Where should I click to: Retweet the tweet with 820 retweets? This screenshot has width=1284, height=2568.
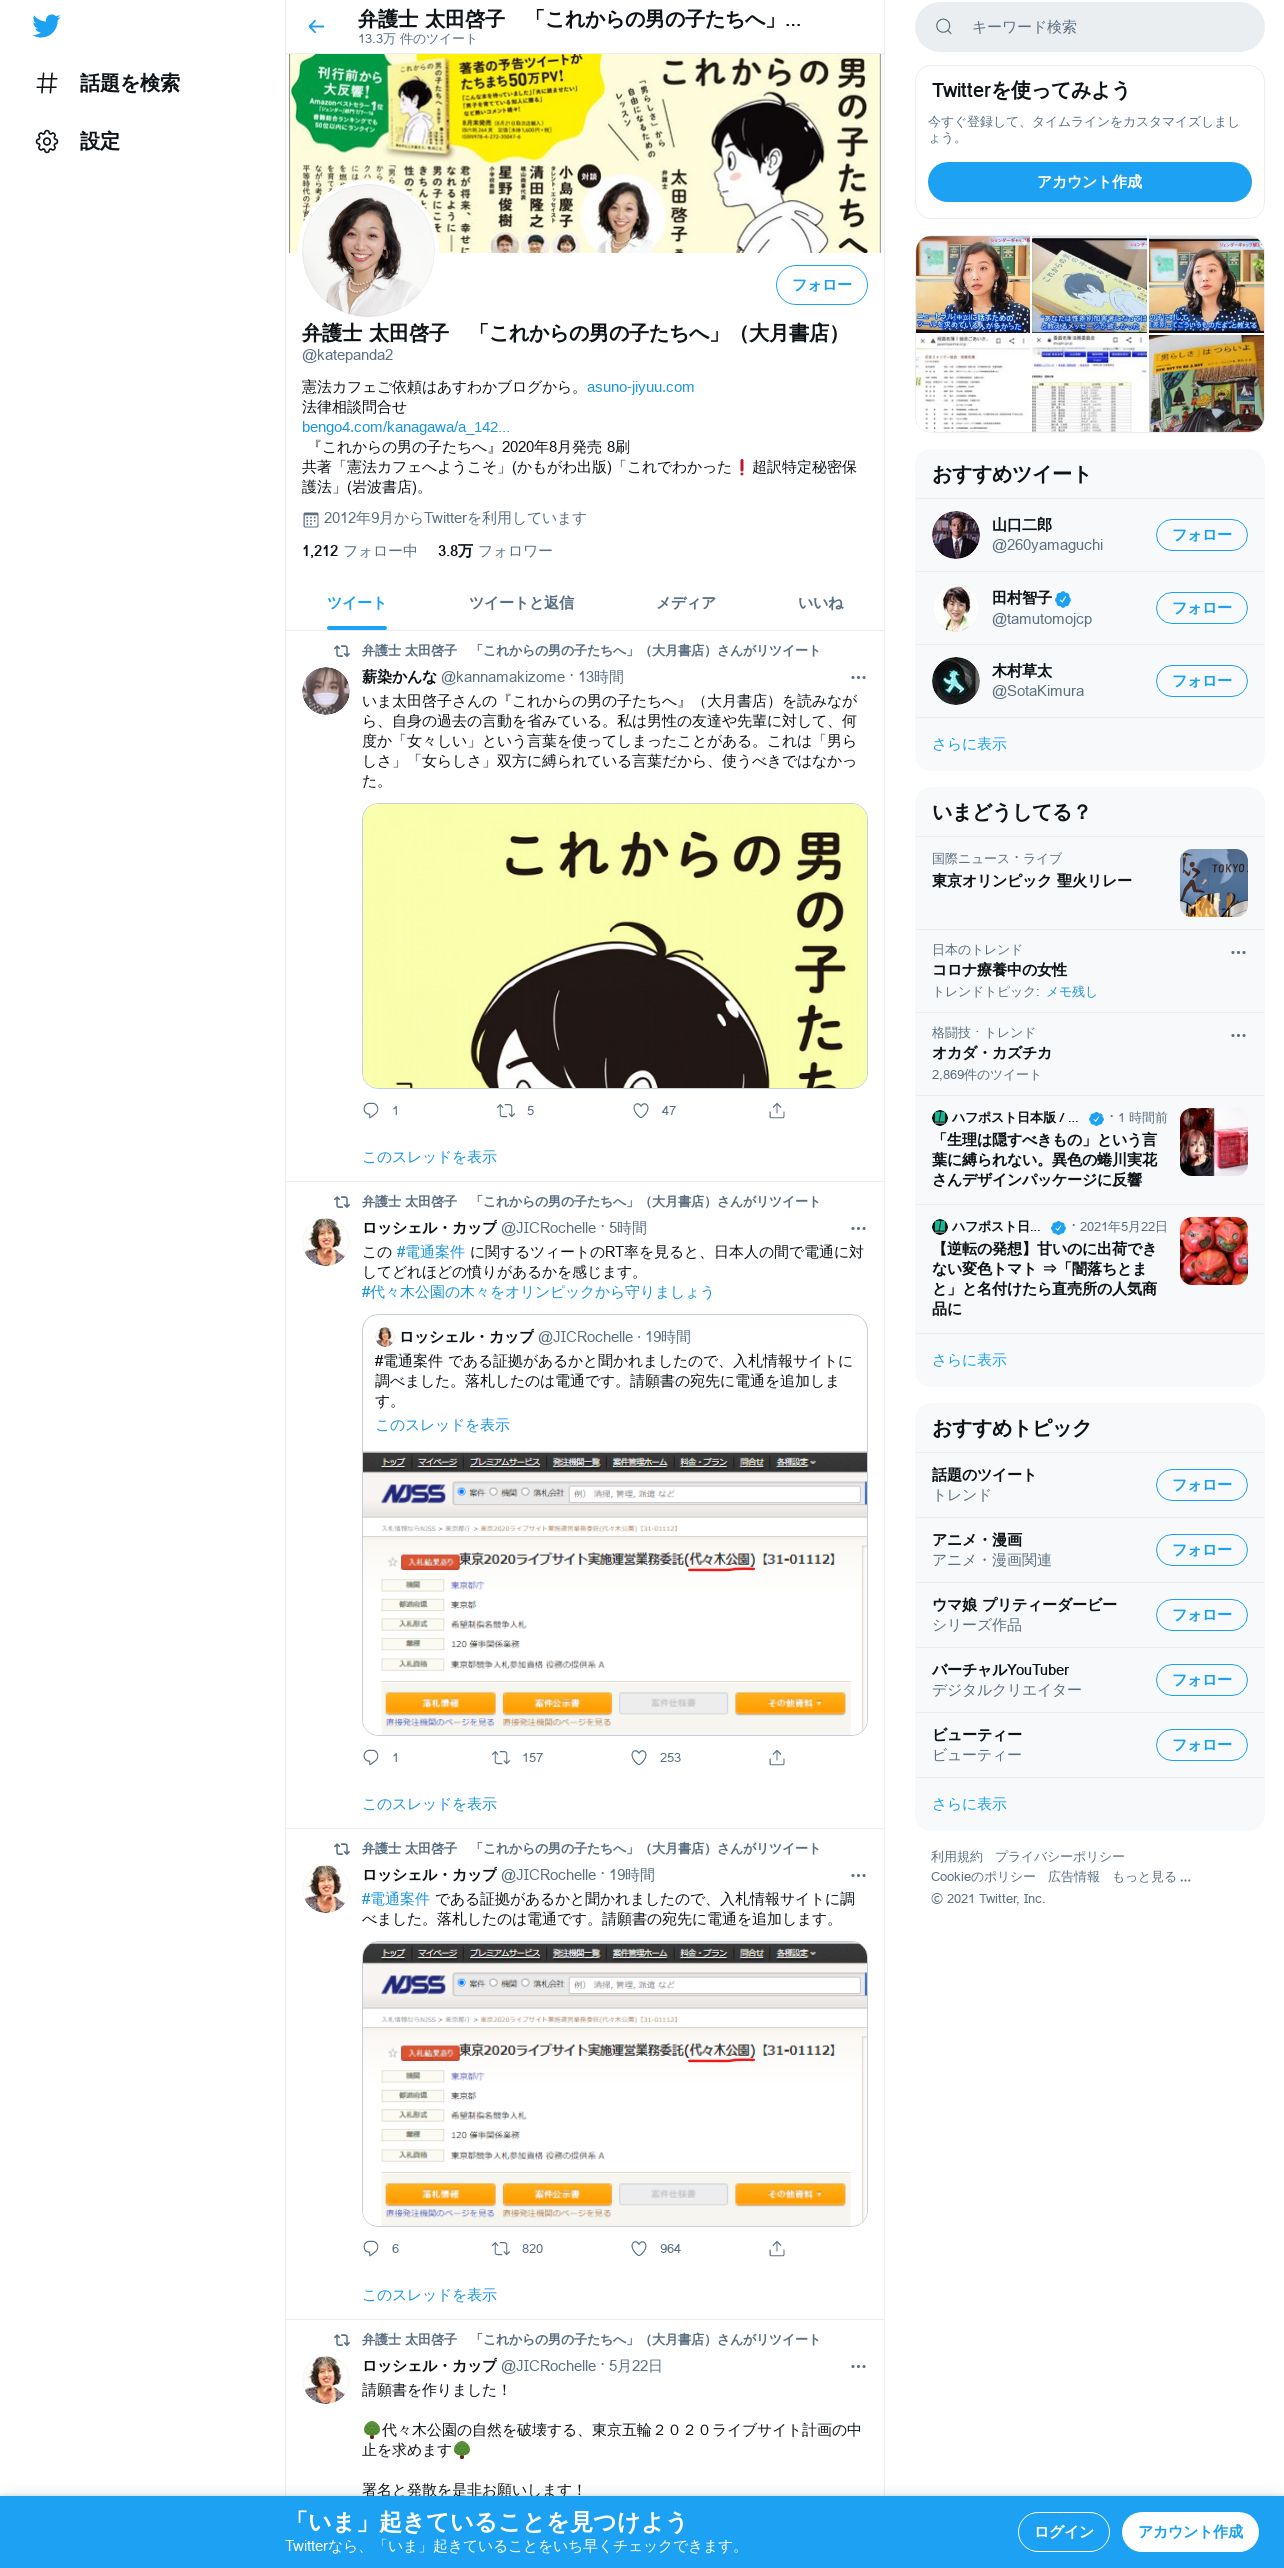(501, 2248)
